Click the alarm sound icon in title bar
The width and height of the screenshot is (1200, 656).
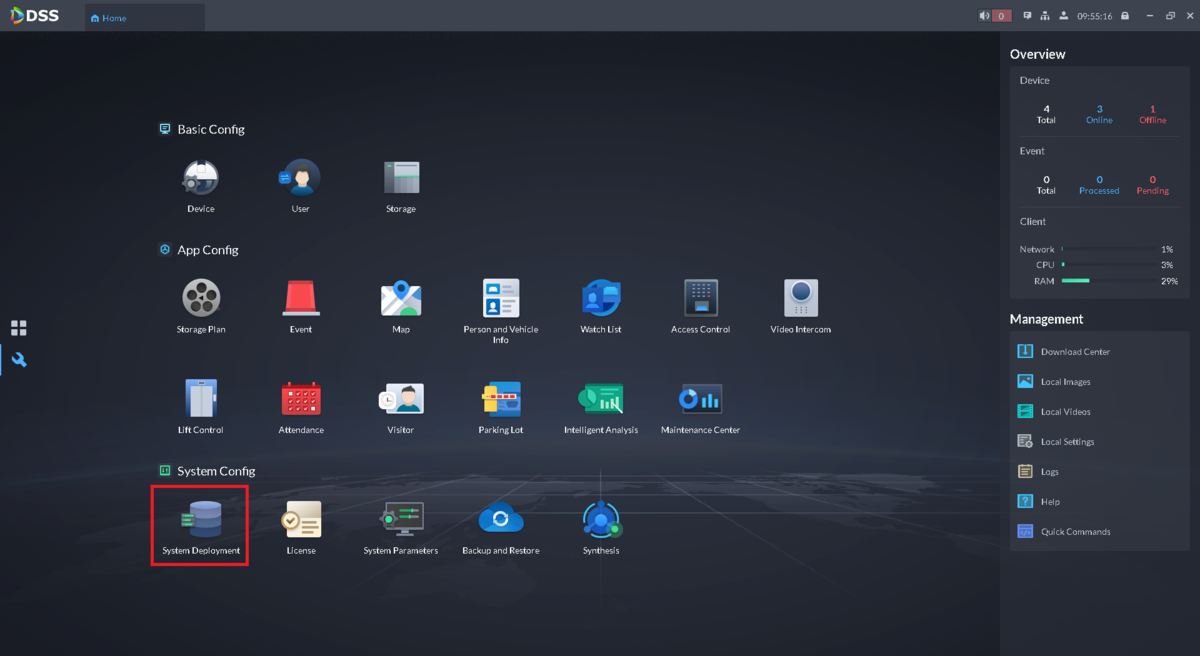[x=983, y=15]
